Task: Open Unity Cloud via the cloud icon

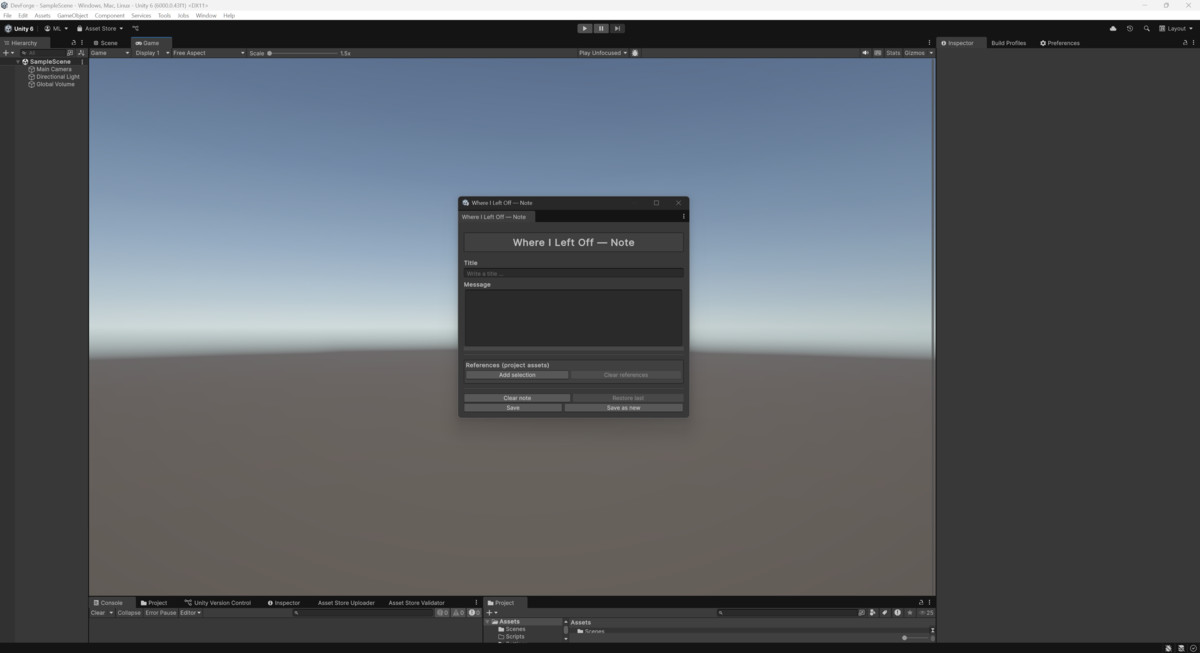Action: point(1113,28)
